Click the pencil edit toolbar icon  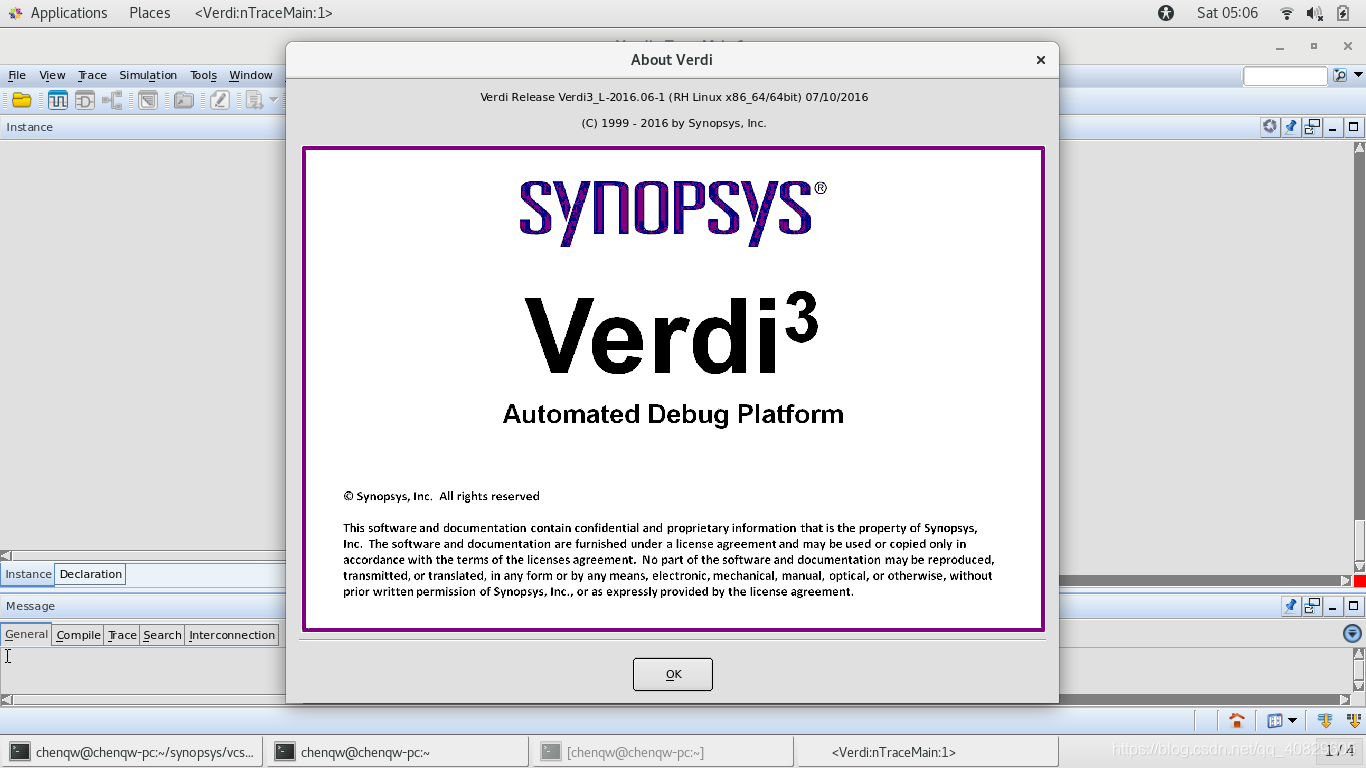220,100
